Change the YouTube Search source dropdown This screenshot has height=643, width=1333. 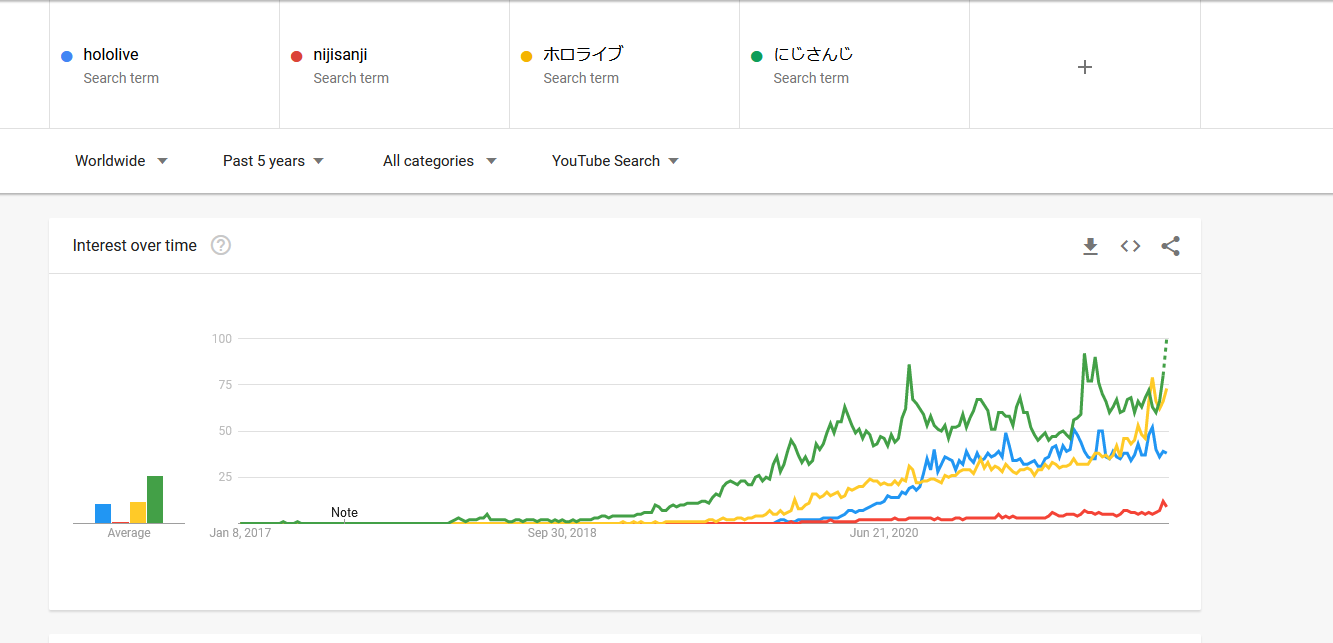point(615,161)
